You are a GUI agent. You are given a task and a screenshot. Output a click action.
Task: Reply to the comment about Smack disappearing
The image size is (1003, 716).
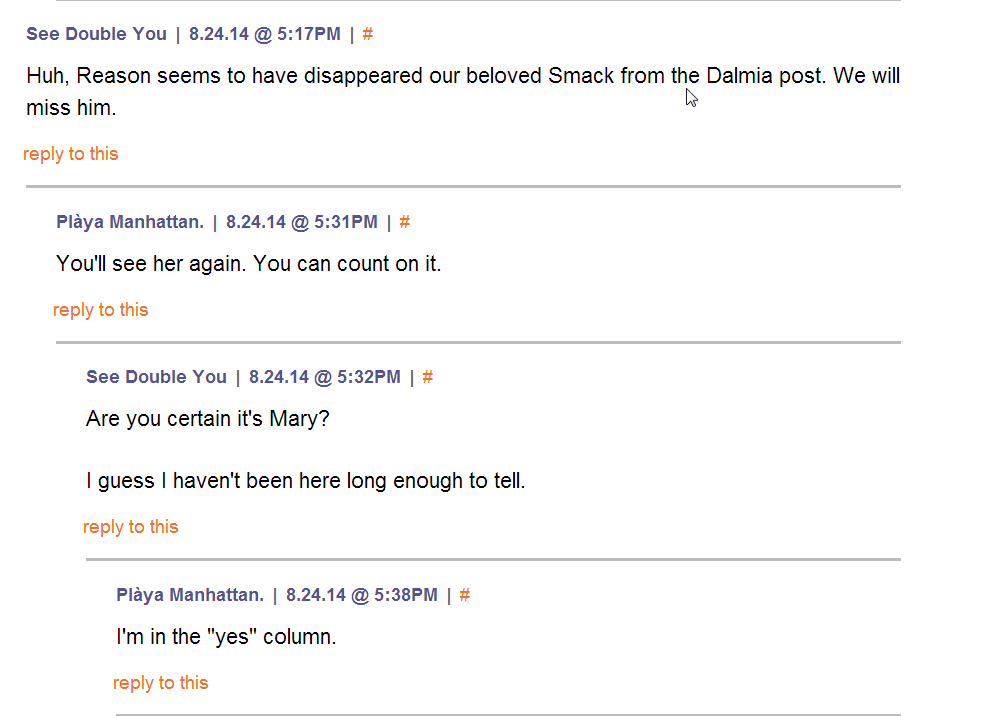click(71, 154)
